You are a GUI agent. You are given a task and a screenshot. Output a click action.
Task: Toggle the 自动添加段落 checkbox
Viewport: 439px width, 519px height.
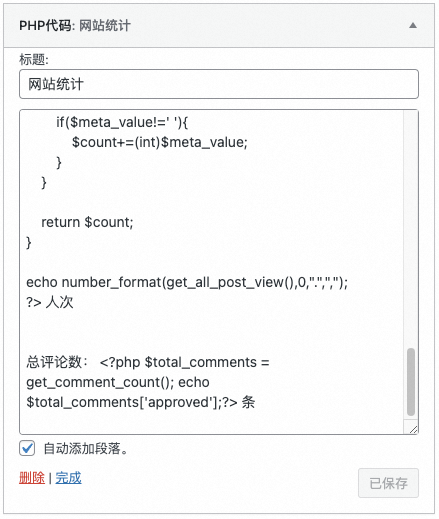click(x=27, y=448)
